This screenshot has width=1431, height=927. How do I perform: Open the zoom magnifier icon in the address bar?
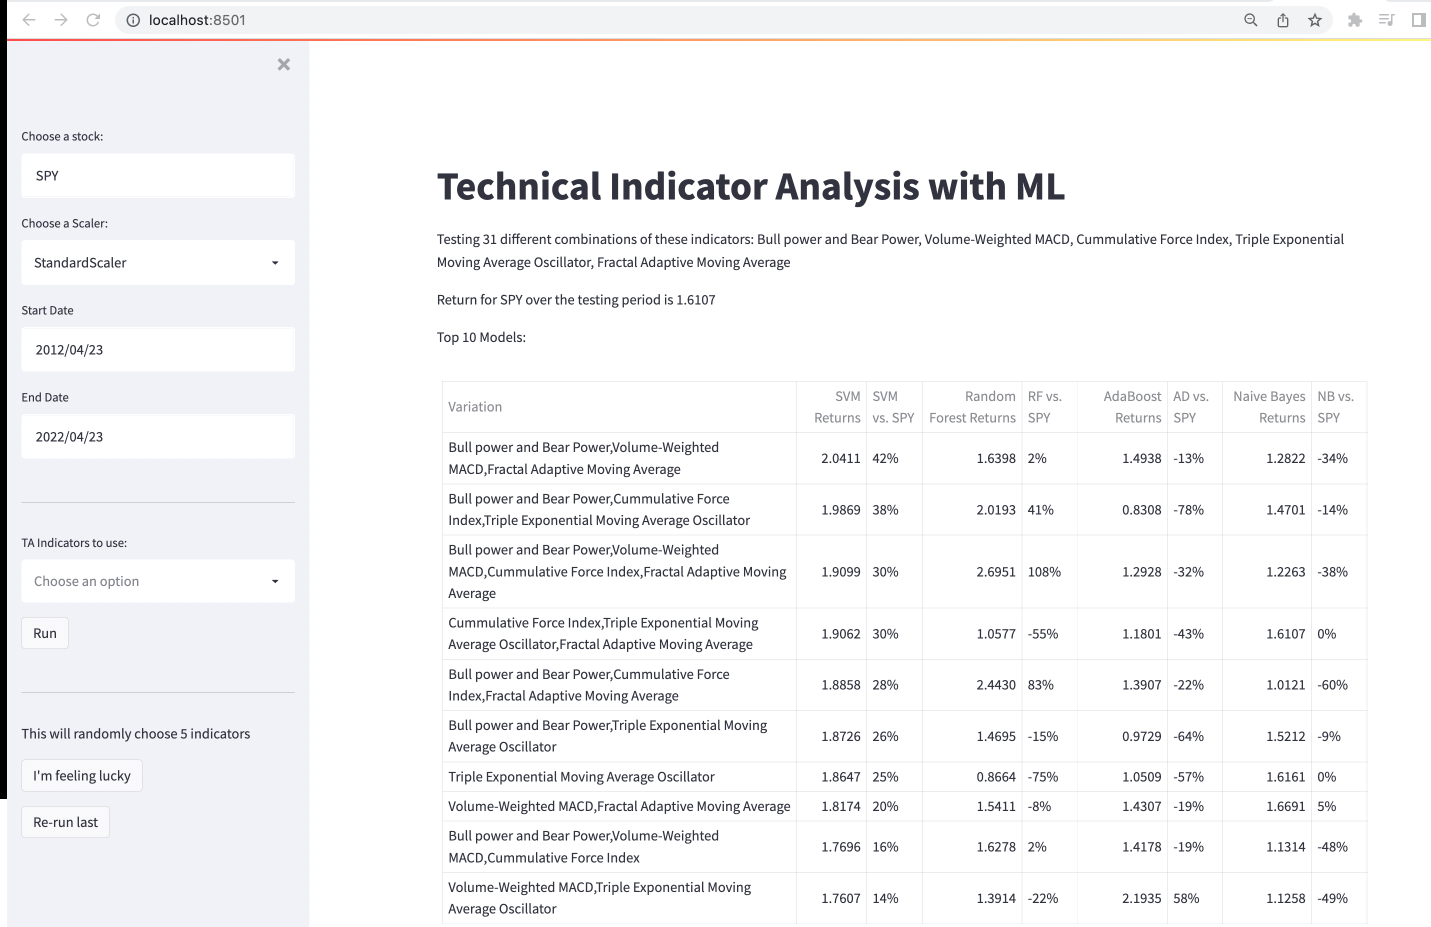pyautogui.click(x=1251, y=20)
